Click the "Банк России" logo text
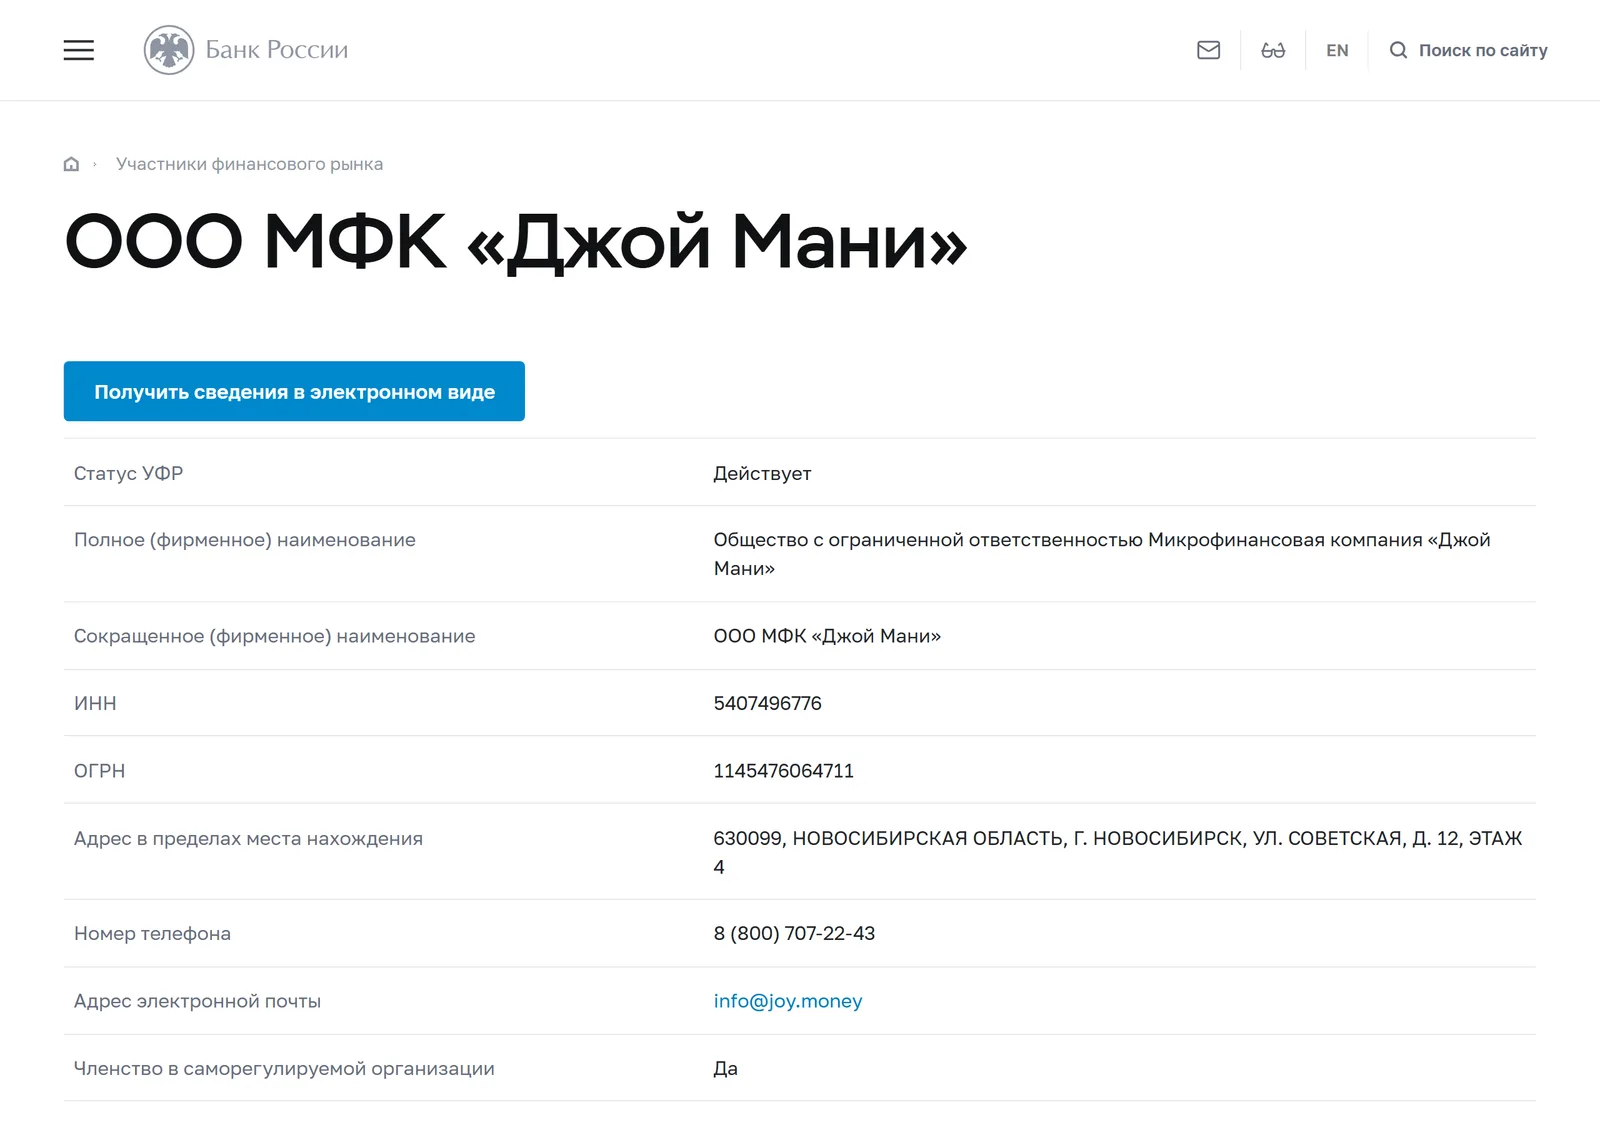 tap(277, 50)
